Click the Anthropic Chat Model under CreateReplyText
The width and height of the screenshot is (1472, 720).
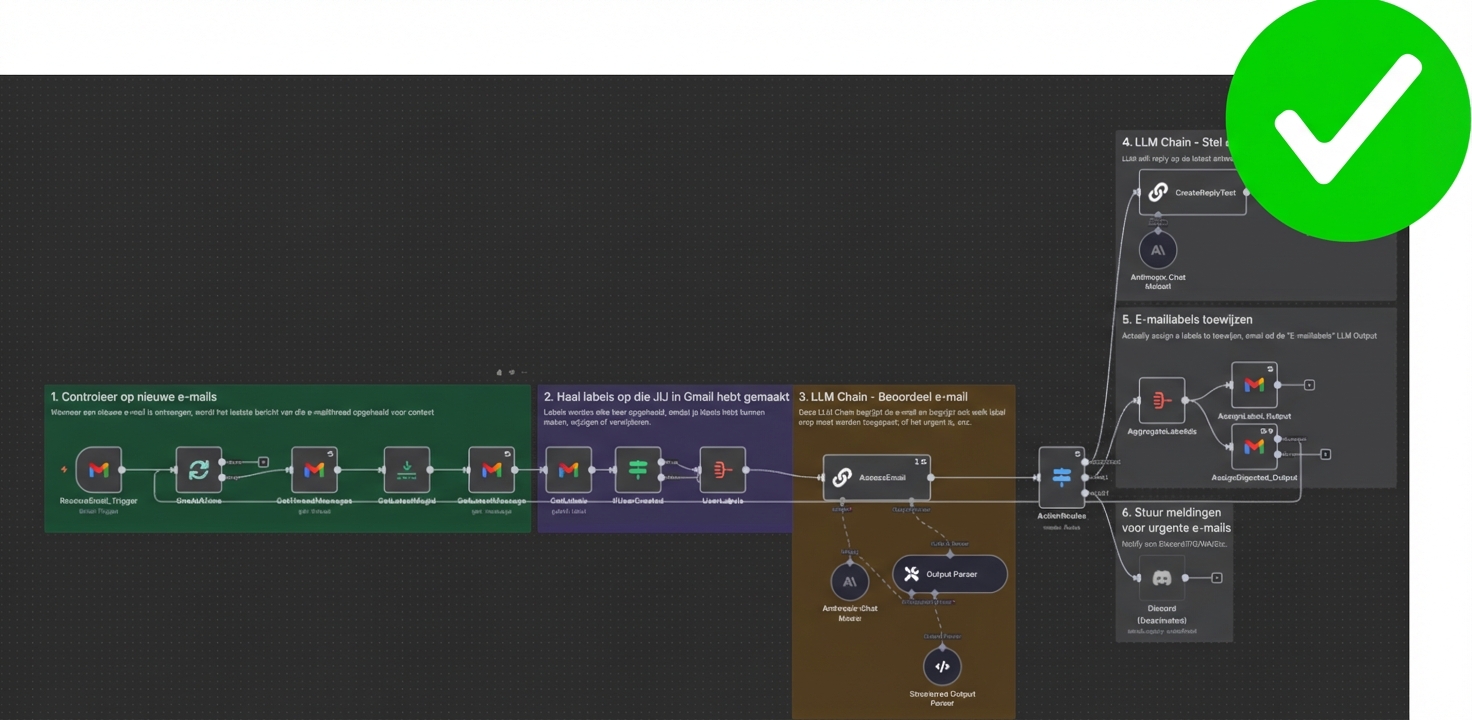pyautogui.click(x=1158, y=252)
